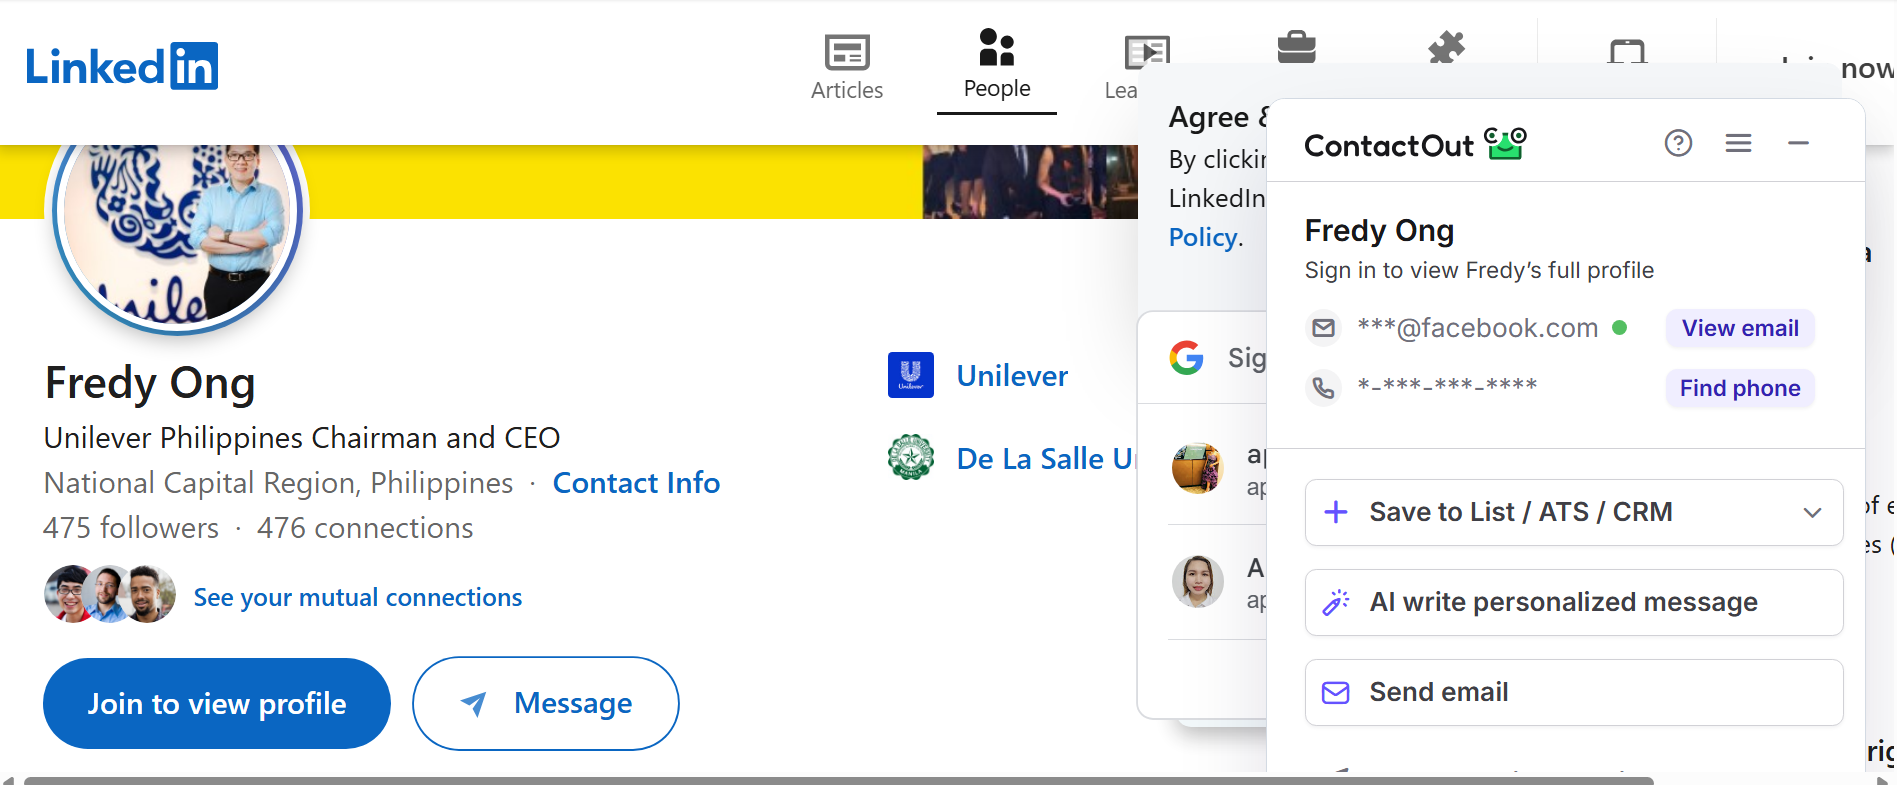1897x785 pixels.
Task: Click the LinkedIn logo
Action: [x=122, y=66]
